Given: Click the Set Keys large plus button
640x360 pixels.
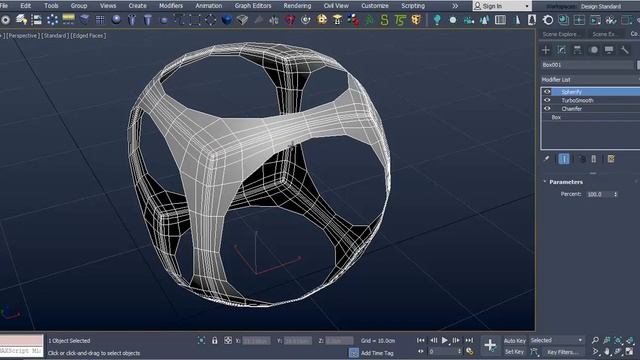Looking at the screenshot, I should (x=490, y=345).
